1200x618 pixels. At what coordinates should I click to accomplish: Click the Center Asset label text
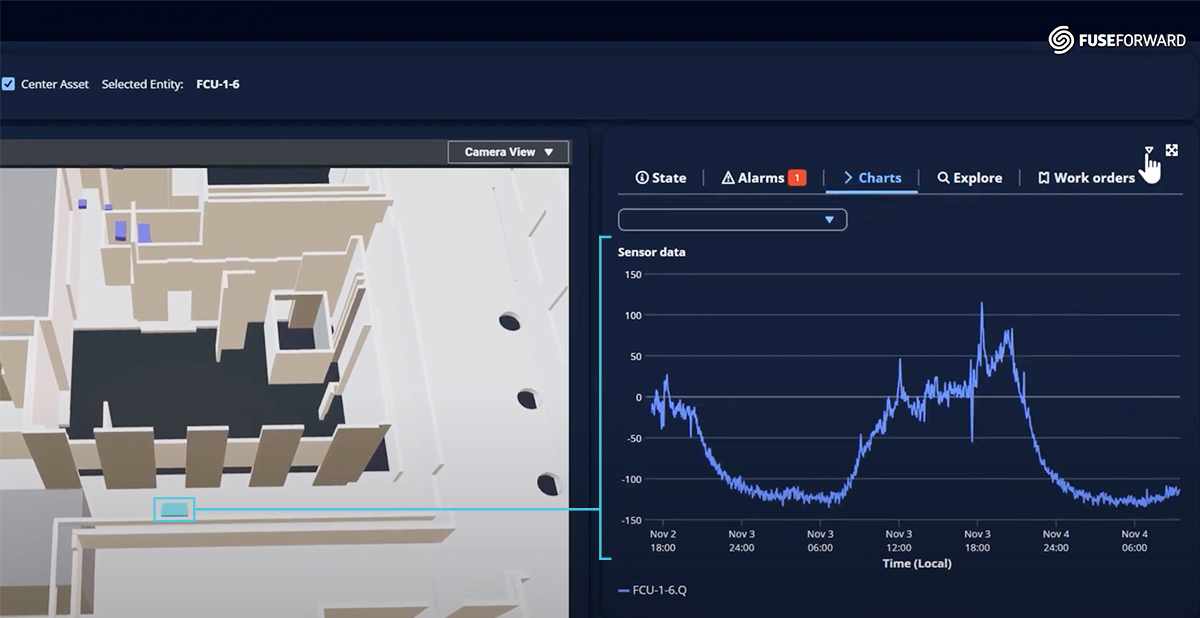(55, 84)
